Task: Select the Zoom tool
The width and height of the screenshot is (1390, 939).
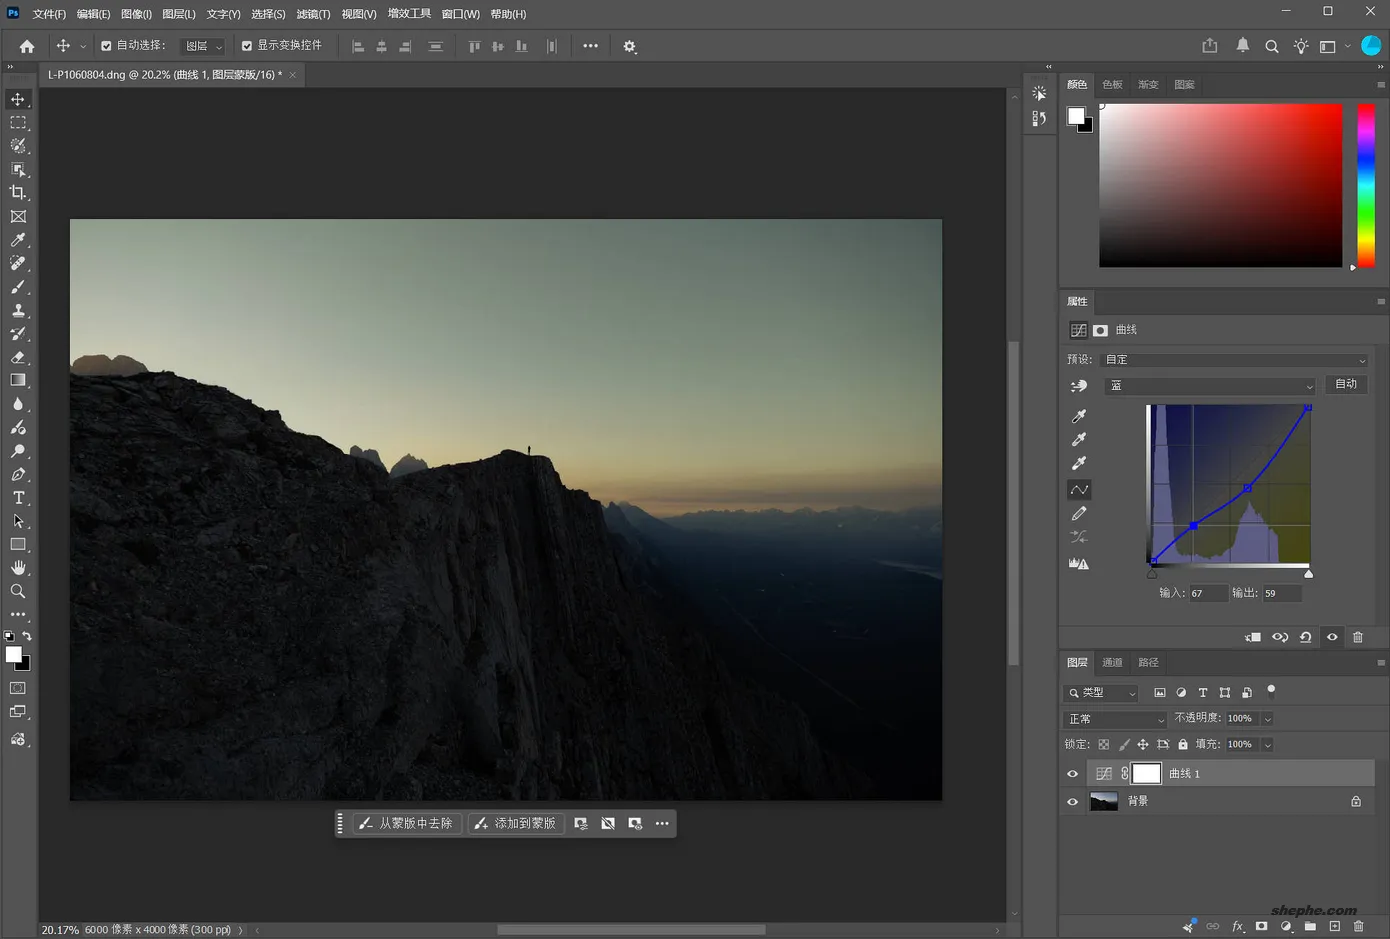Action: [18, 591]
